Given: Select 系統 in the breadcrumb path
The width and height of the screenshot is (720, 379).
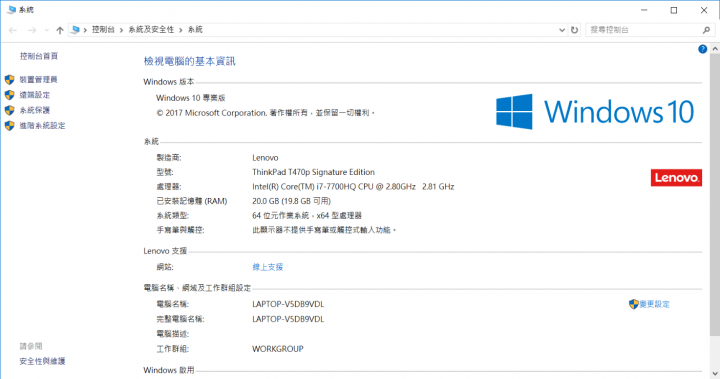Looking at the screenshot, I should (195, 29).
